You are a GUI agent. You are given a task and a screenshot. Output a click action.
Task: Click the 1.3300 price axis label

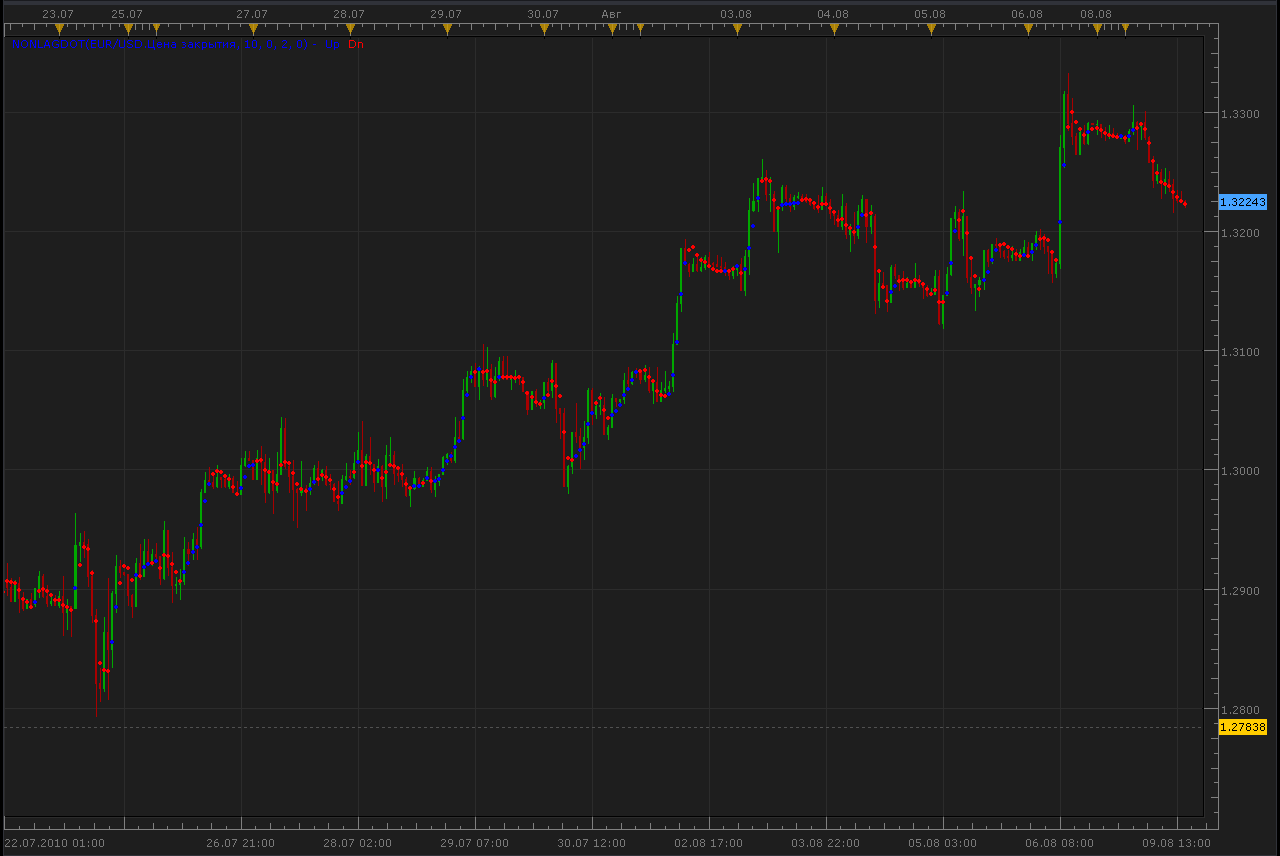coord(1239,114)
